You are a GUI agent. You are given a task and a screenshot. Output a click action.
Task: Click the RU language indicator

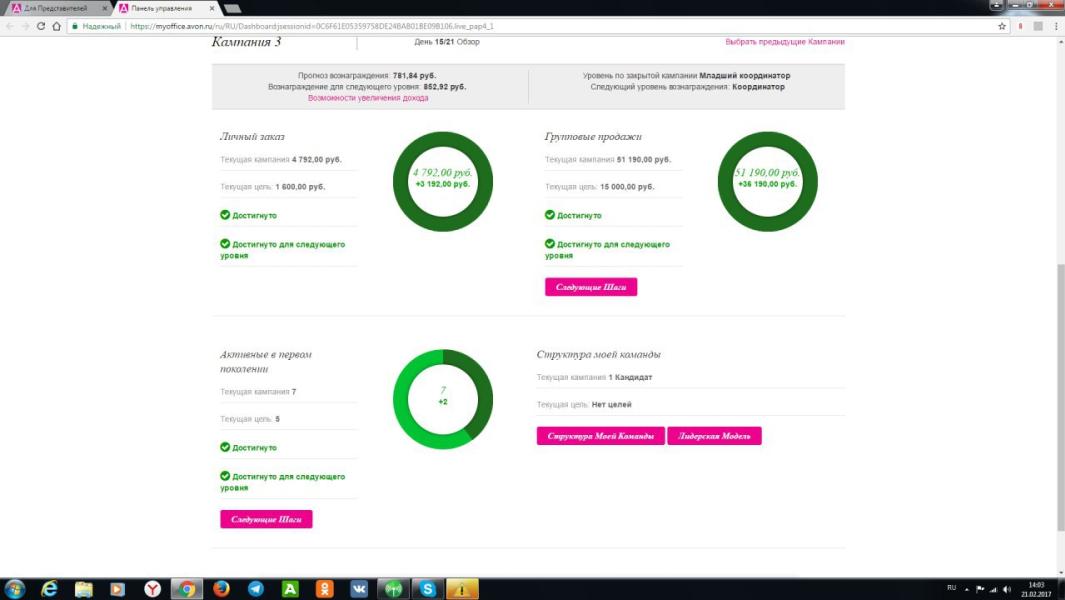[952, 588]
